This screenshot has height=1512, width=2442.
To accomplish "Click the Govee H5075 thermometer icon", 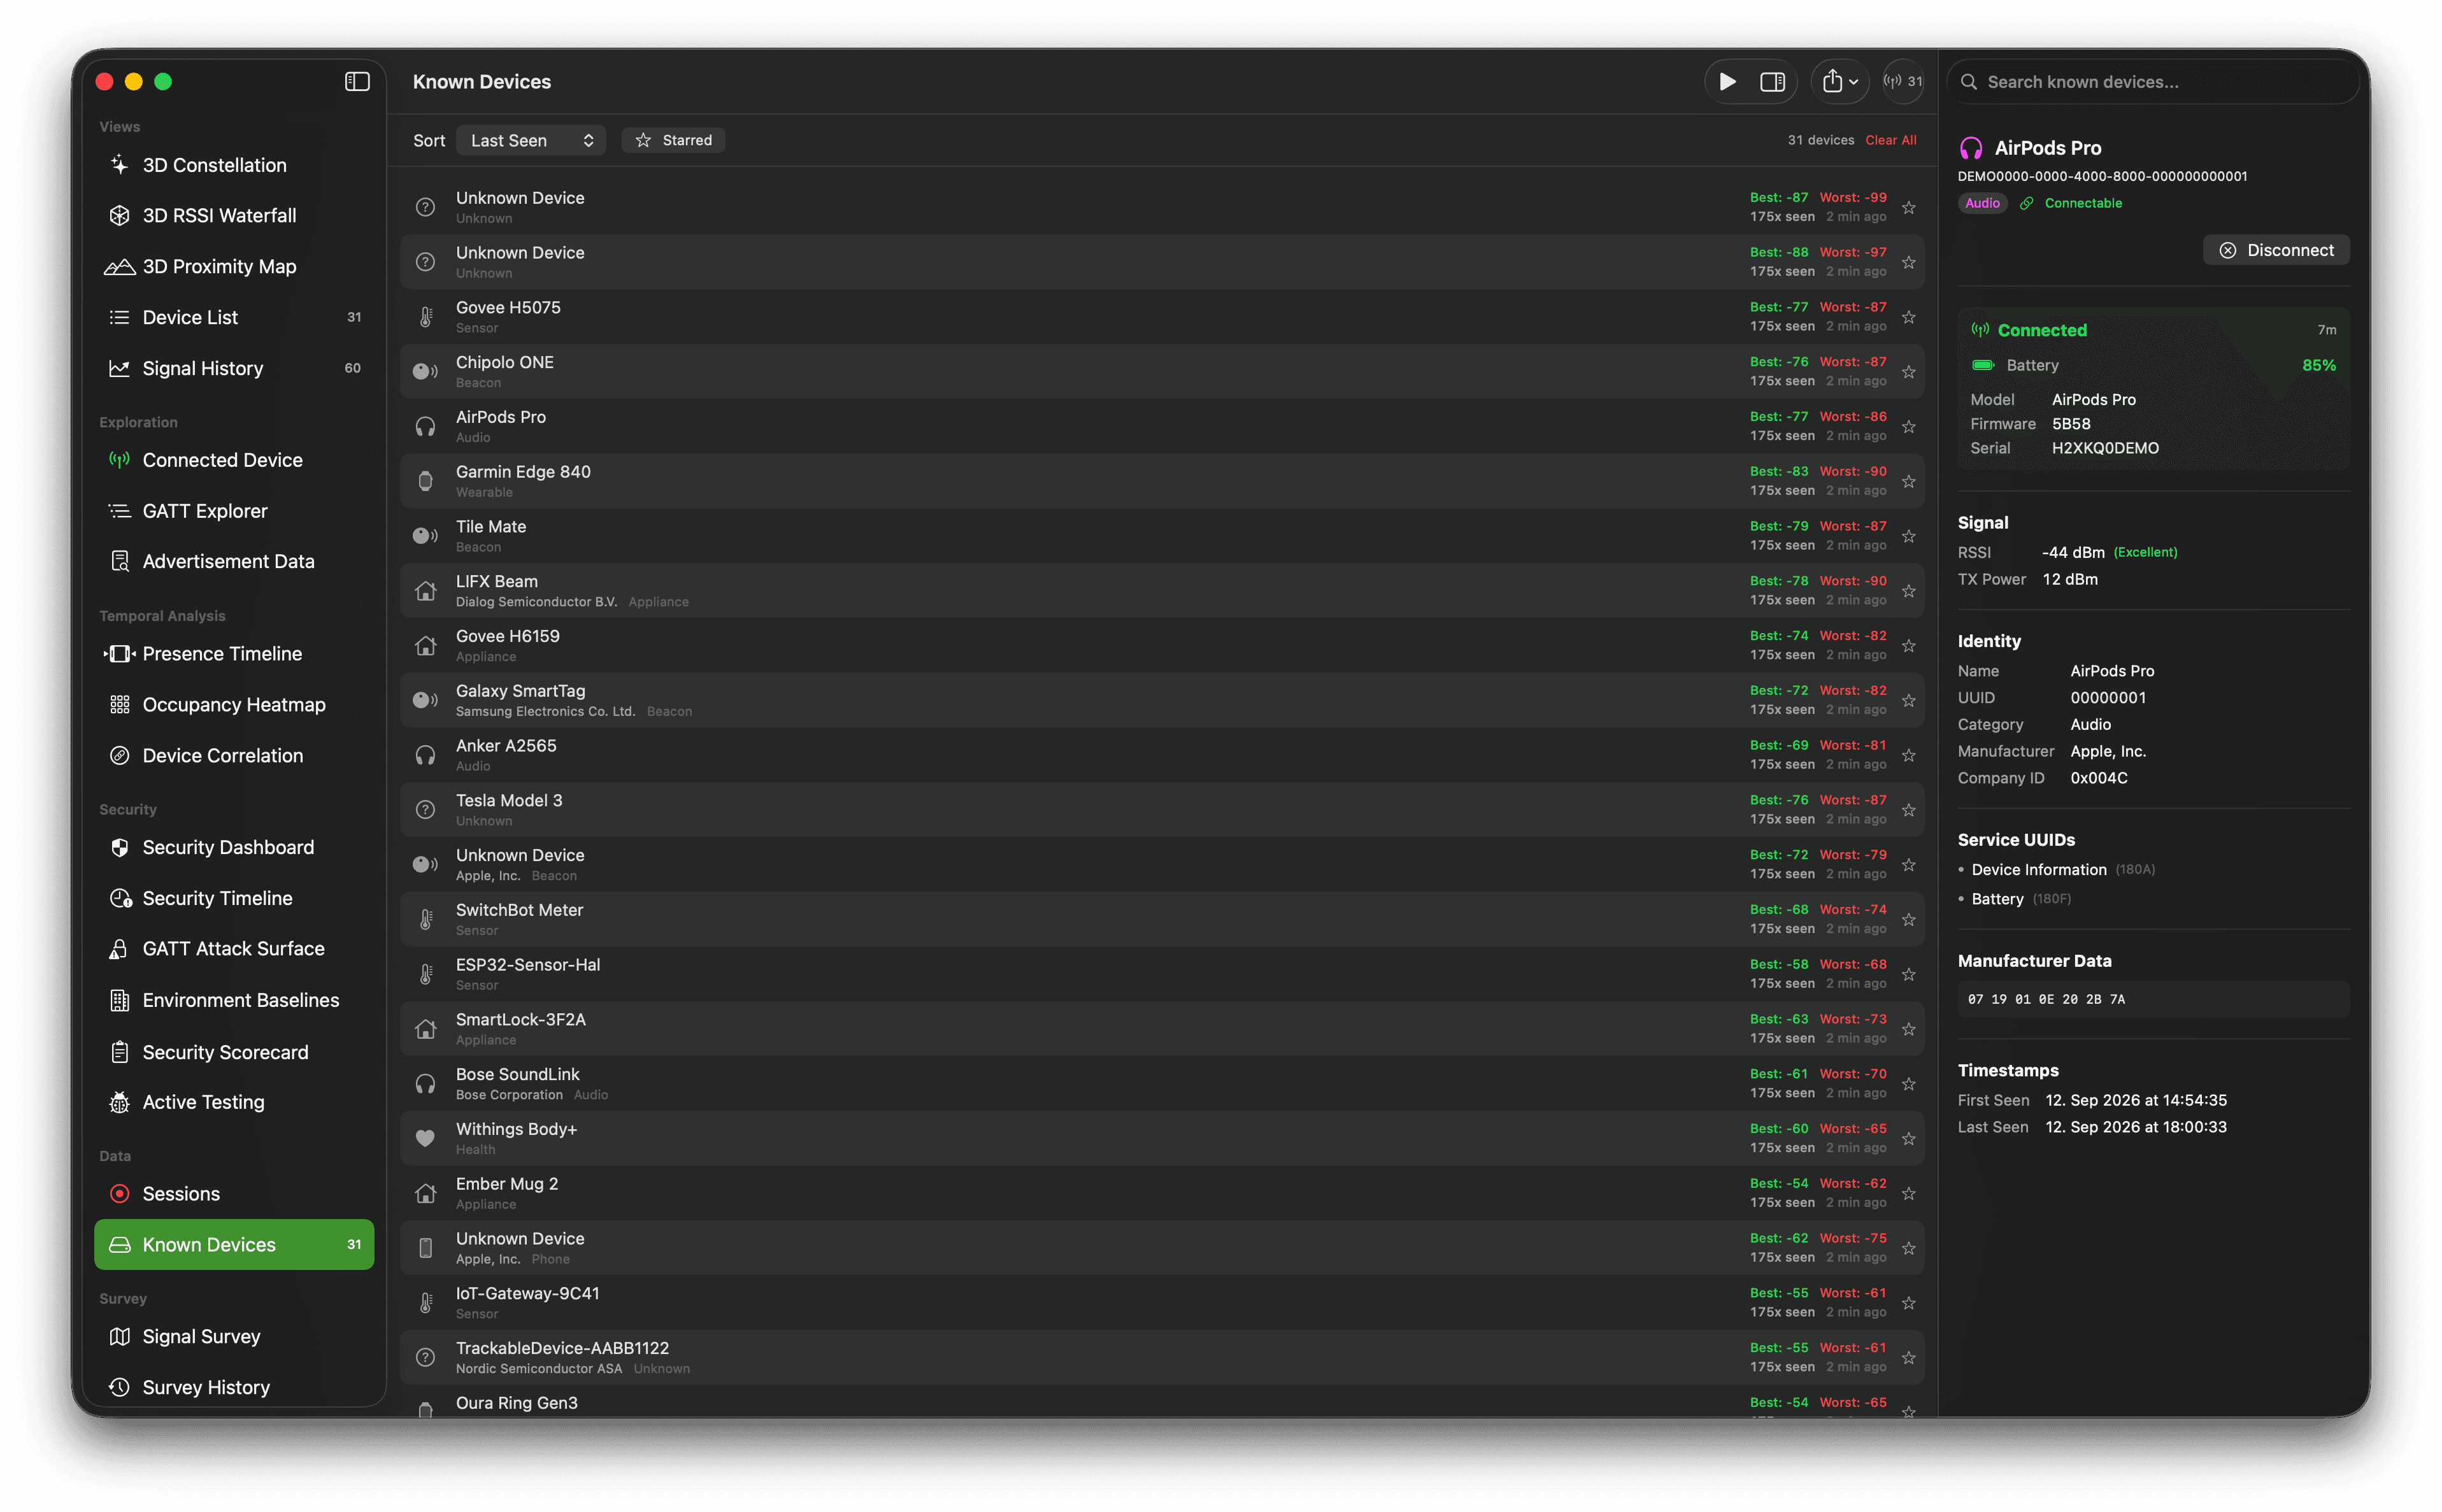I will tap(425, 318).
